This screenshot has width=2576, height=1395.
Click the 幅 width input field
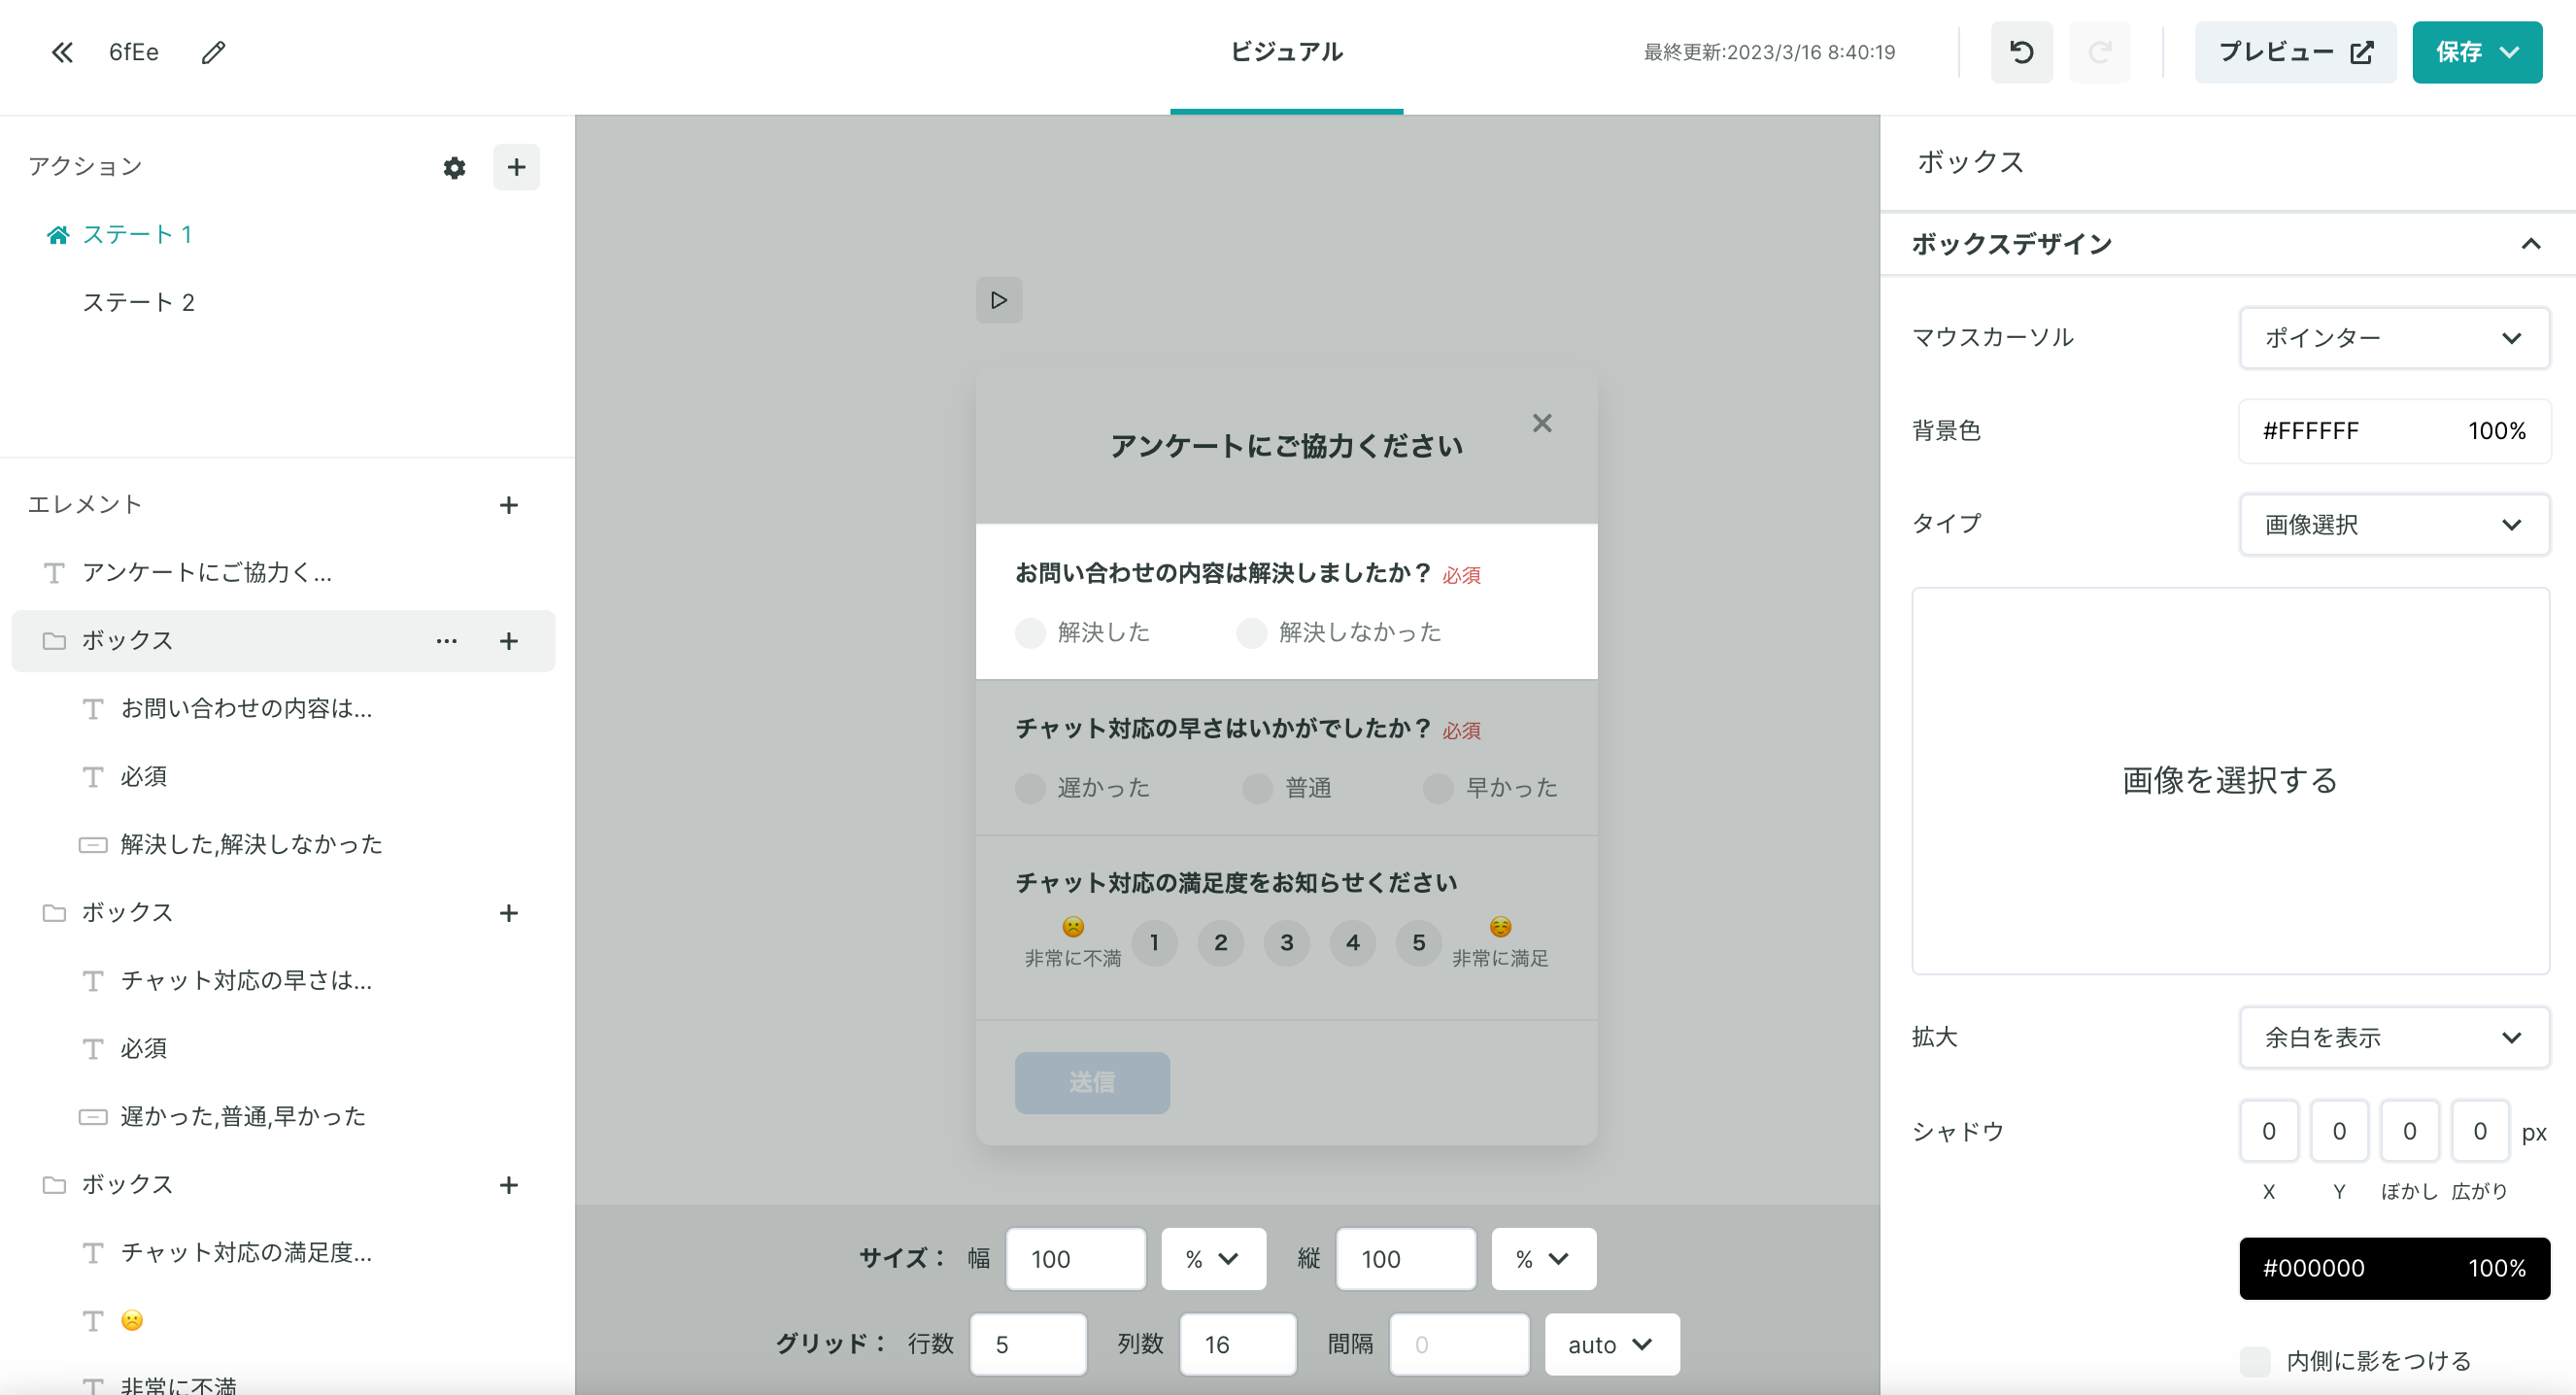[x=1075, y=1259]
